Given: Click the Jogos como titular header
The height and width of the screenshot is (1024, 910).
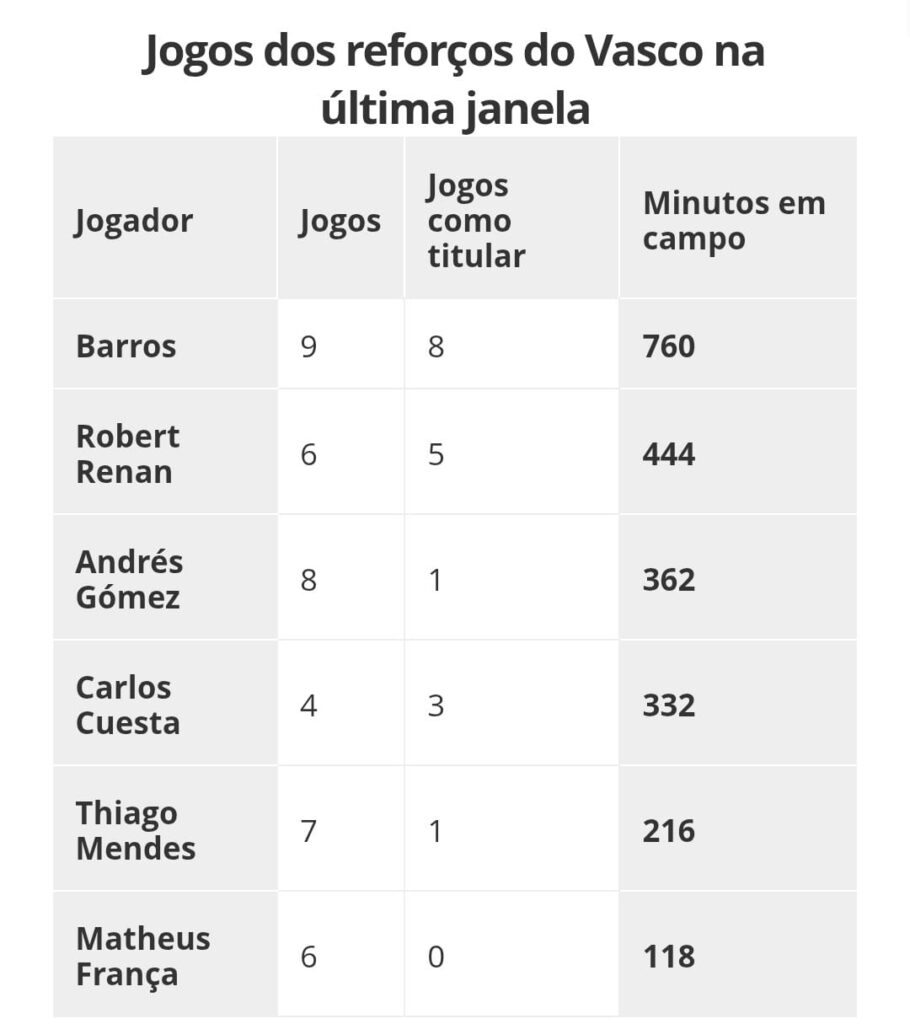Looking at the screenshot, I should point(476,221).
